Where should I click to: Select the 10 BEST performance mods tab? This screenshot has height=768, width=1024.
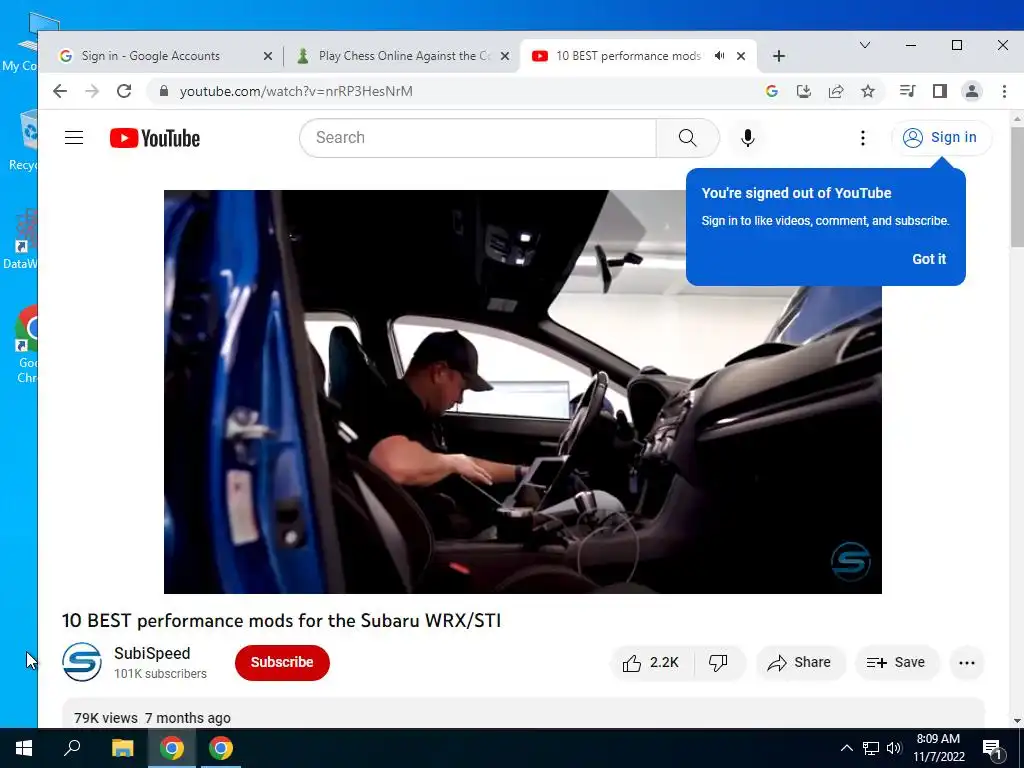pyautogui.click(x=628, y=56)
